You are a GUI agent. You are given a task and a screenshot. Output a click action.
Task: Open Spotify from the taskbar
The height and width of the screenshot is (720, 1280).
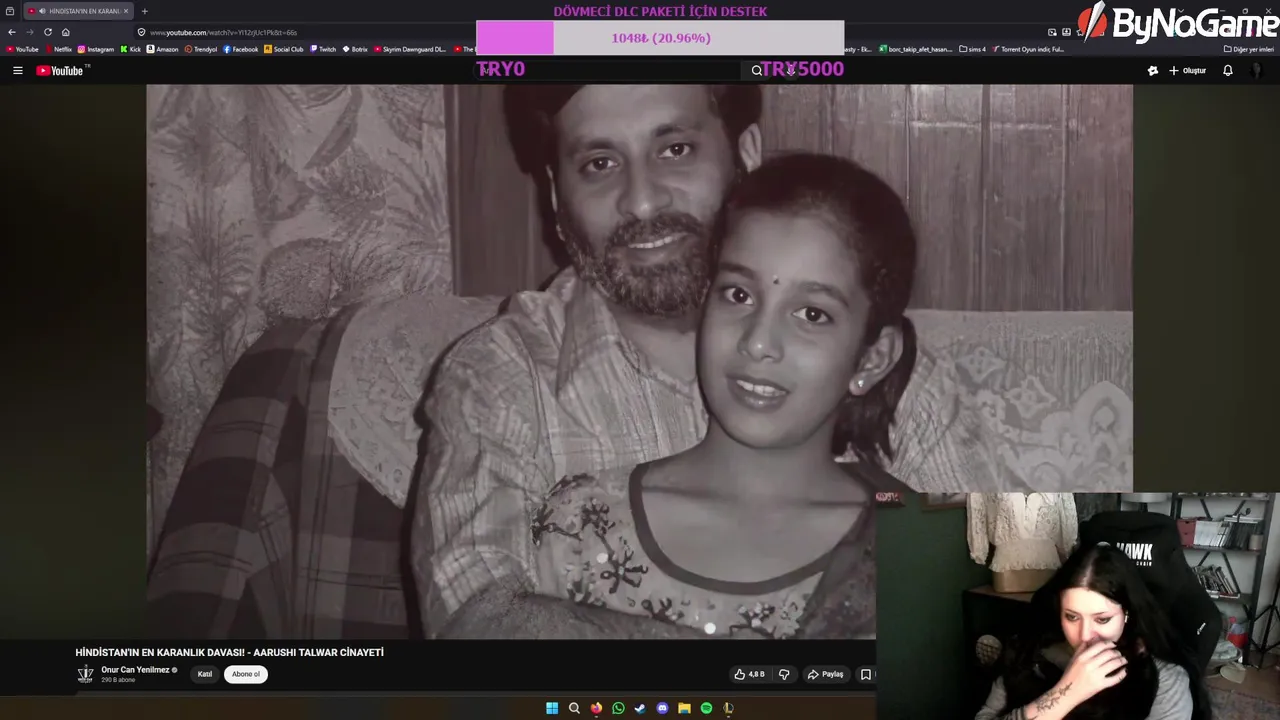tap(706, 708)
